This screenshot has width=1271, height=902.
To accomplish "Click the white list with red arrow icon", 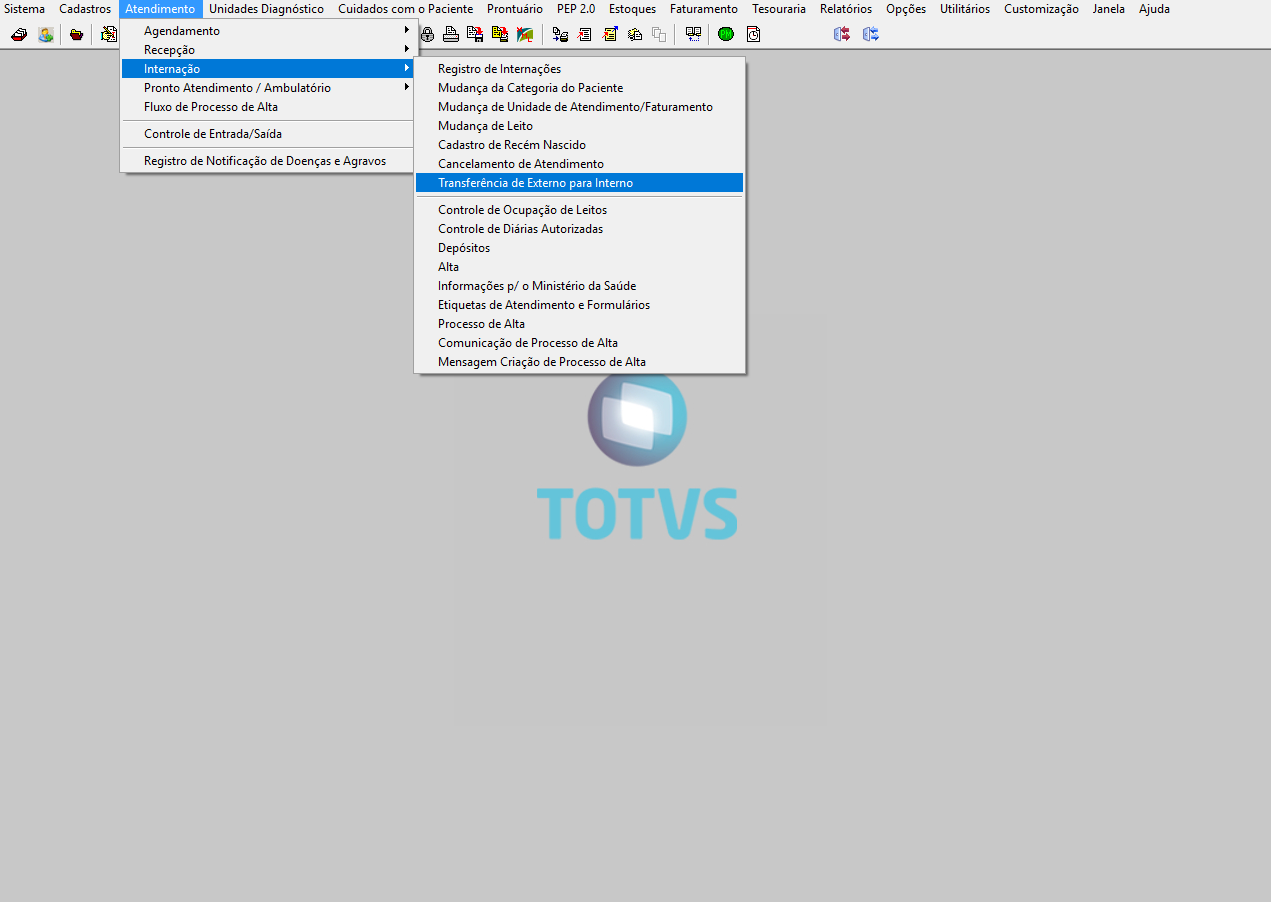I will coord(585,34).
